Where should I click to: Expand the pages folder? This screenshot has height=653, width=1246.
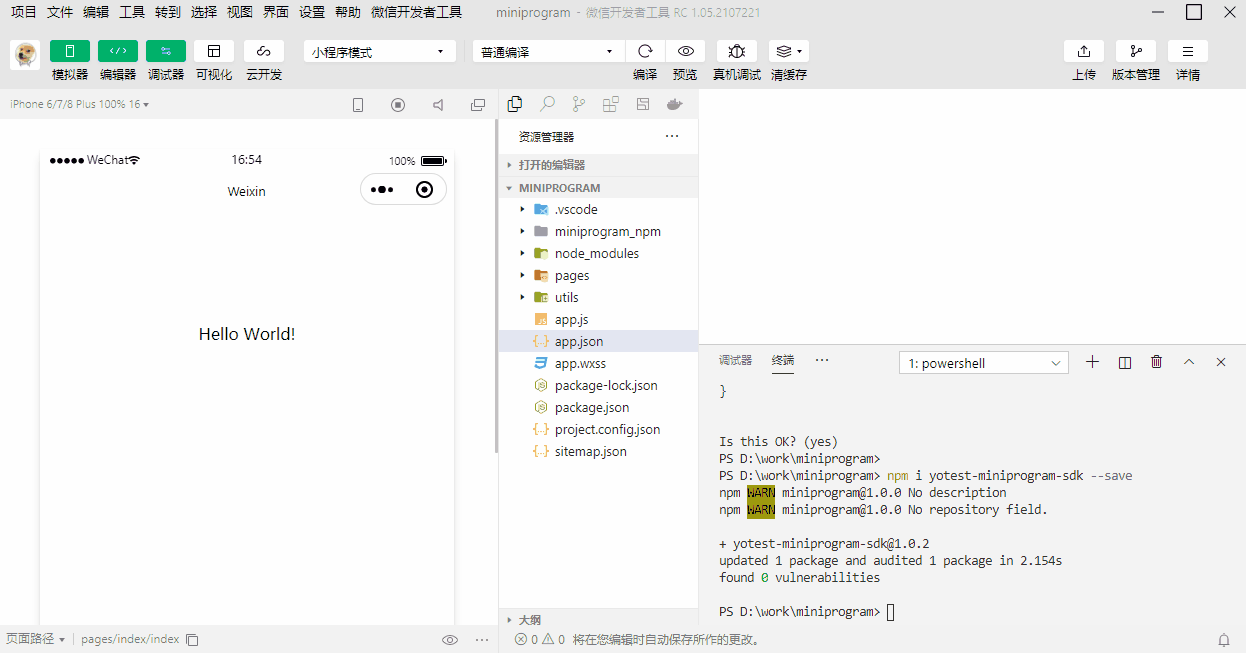coord(598,275)
